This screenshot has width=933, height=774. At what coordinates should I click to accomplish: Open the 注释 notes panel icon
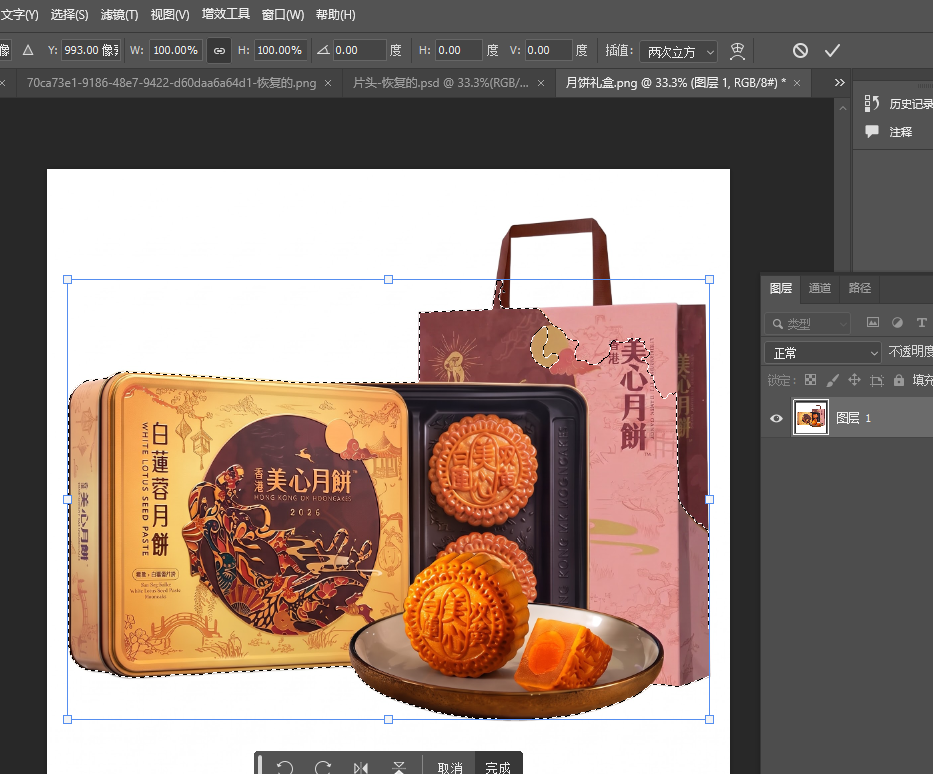tap(872, 131)
